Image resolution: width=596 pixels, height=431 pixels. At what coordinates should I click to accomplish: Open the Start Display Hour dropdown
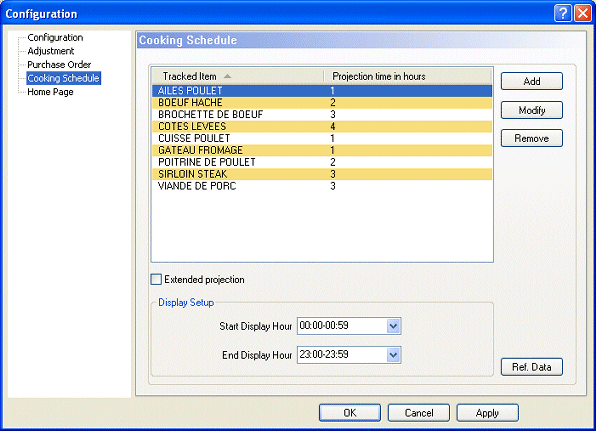coord(393,326)
